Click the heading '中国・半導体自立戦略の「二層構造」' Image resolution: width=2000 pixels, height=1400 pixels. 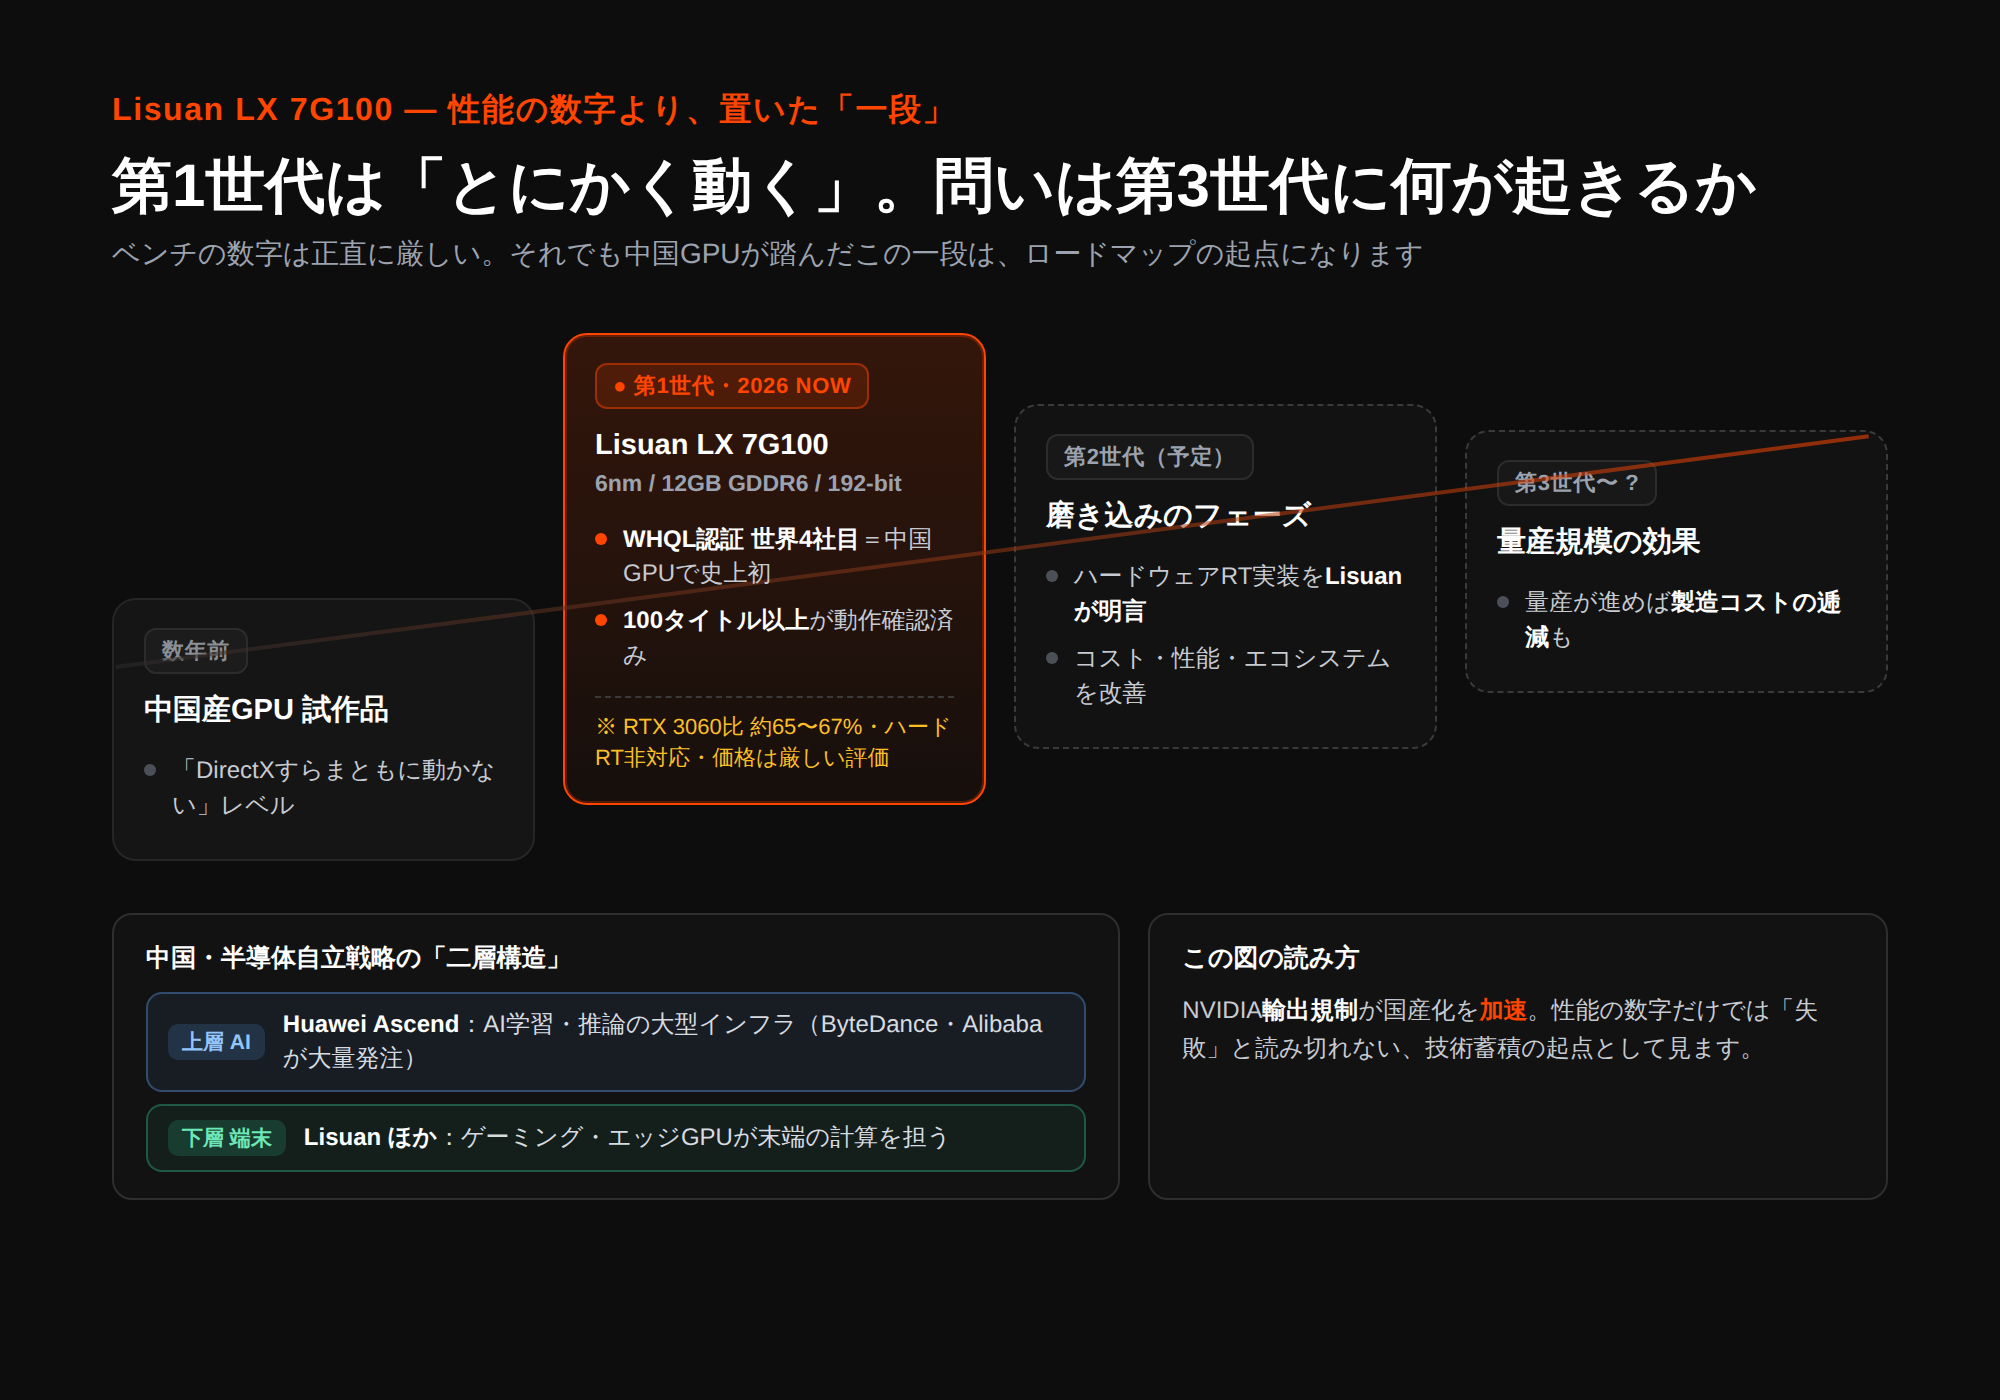357,958
